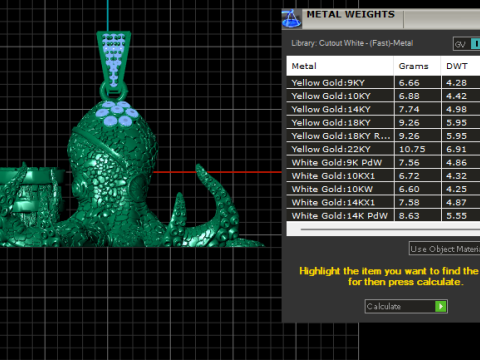Click the Grams column header
The image size is (480, 360).
click(x=417, y=66)
